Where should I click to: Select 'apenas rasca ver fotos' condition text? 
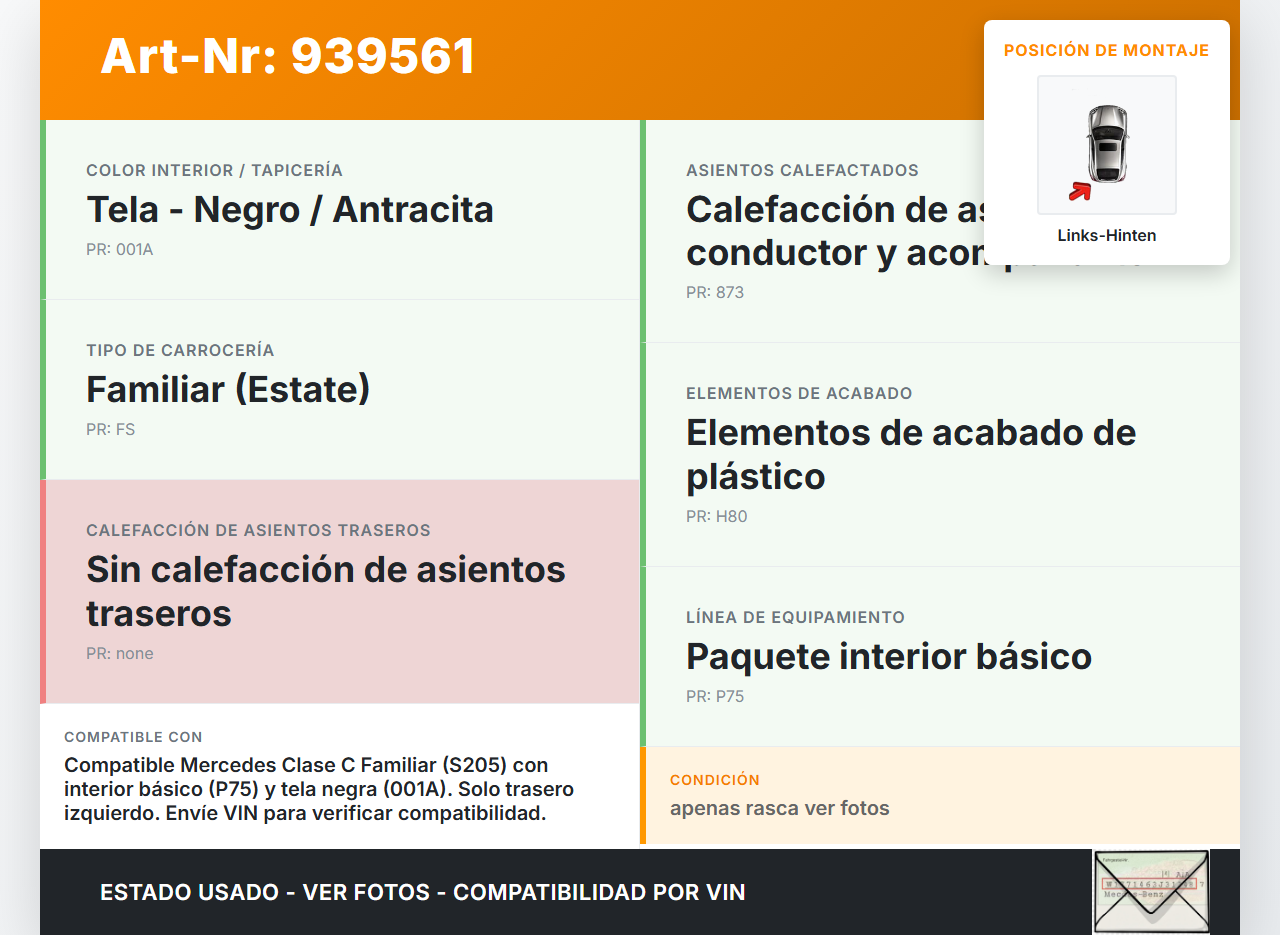(x=780, y=808)
